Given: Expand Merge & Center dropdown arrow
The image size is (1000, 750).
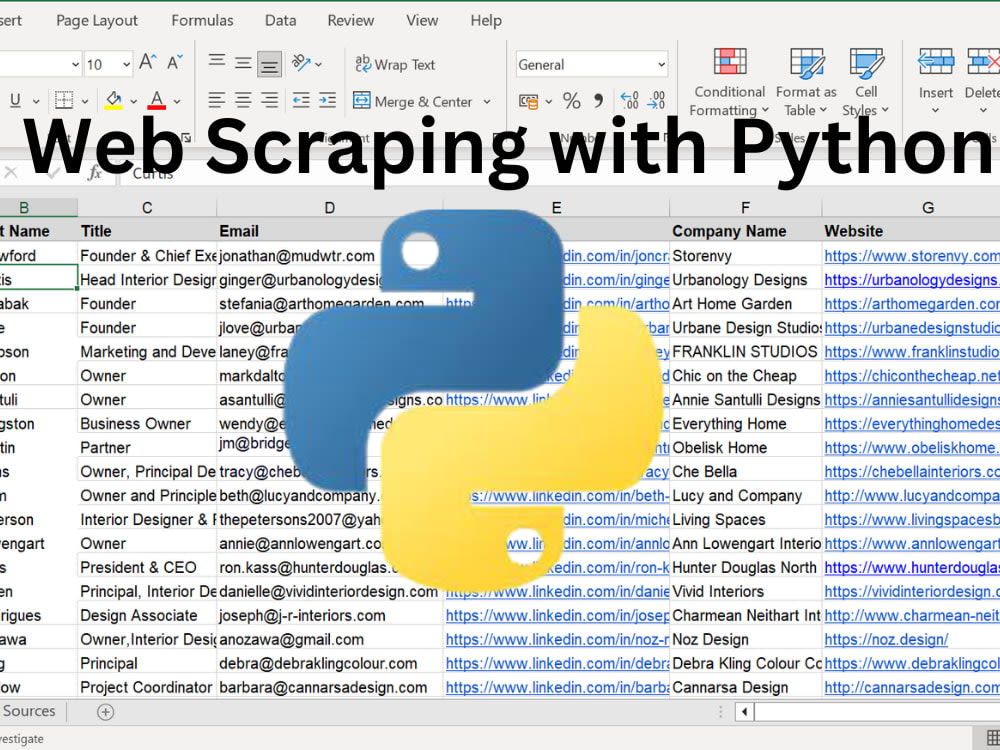Looking at the screenshot, I should coord(487,101).
